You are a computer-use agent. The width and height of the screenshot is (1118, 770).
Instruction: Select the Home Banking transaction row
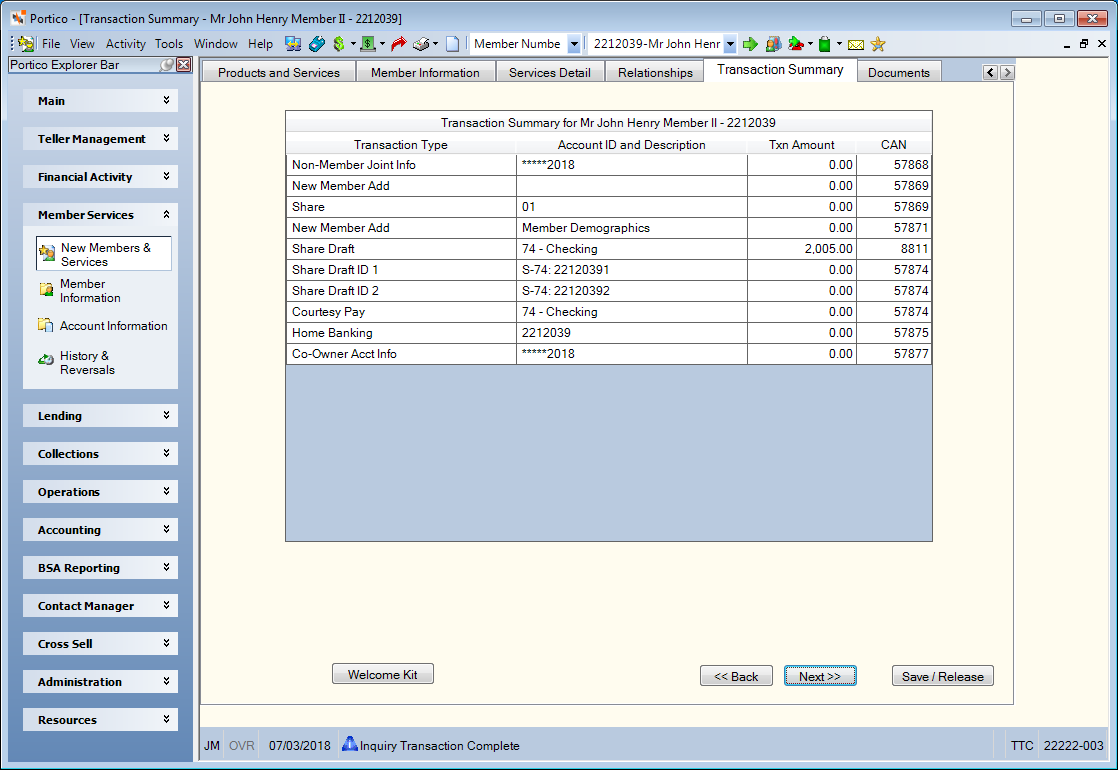point(609,333)
